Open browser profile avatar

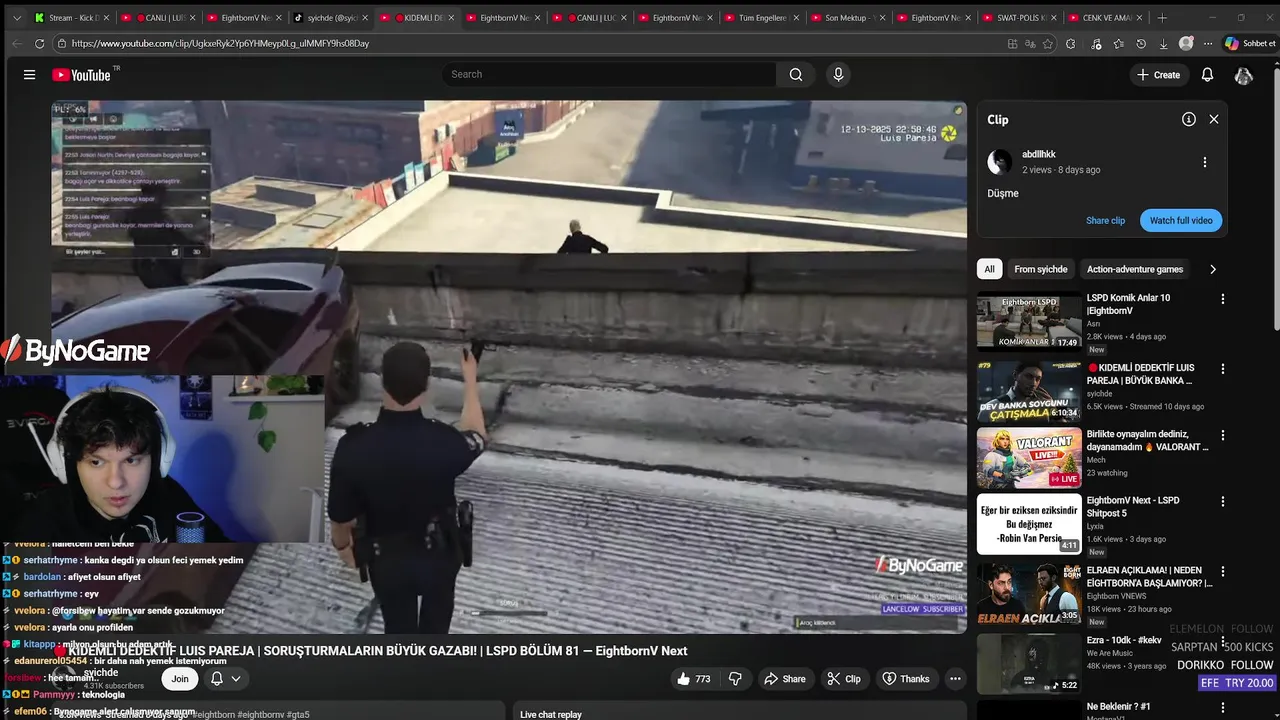tap(1186, 44)
